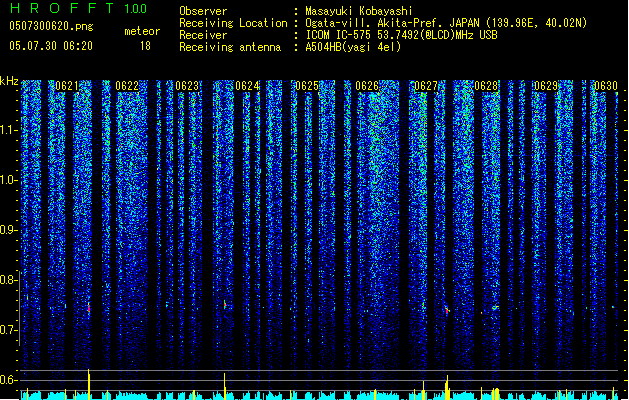Click the 0623 time marker

point(187,86)
